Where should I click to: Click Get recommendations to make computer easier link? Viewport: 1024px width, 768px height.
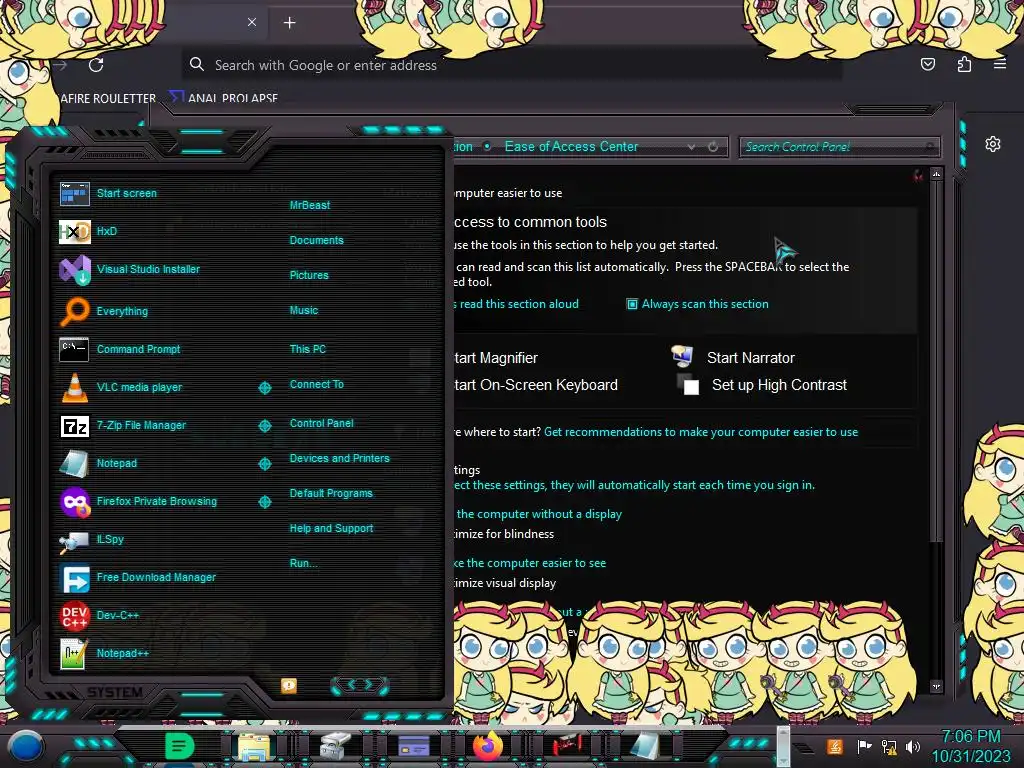click(x=701, y=432)
